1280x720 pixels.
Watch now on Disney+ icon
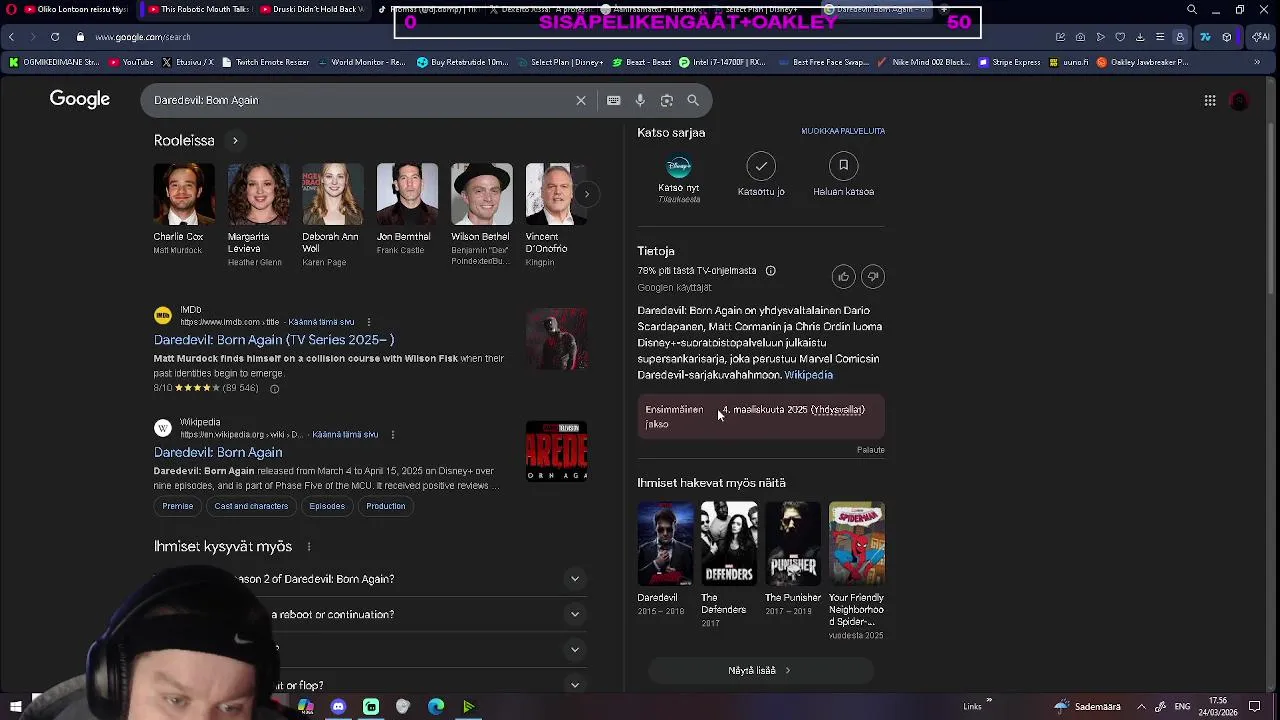coord(678,167)
